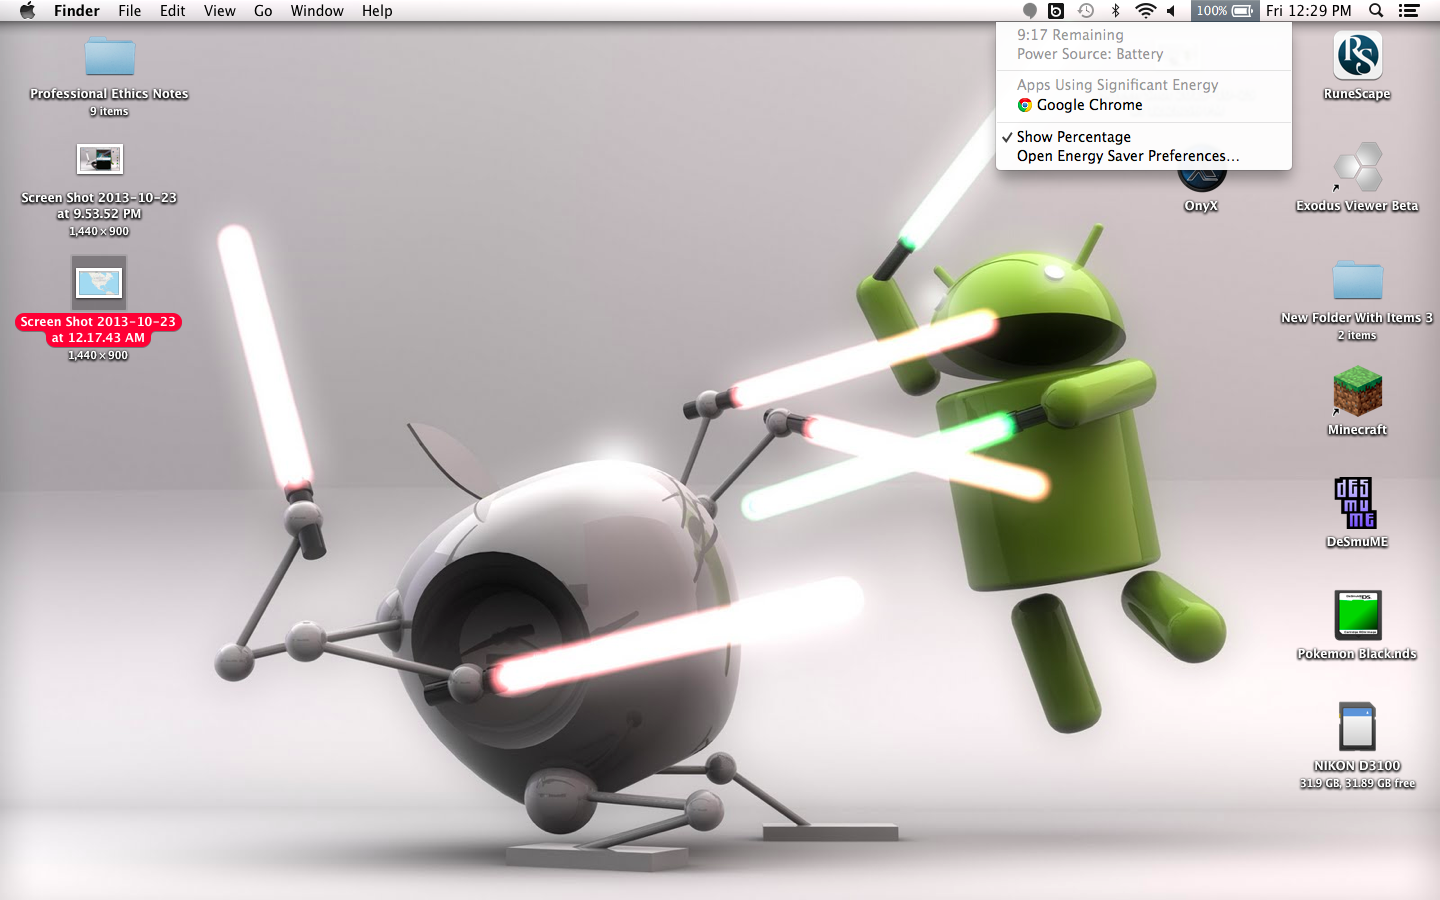
Task: Open the Time Machine status menu
Action: click(x=1086, y=11)
